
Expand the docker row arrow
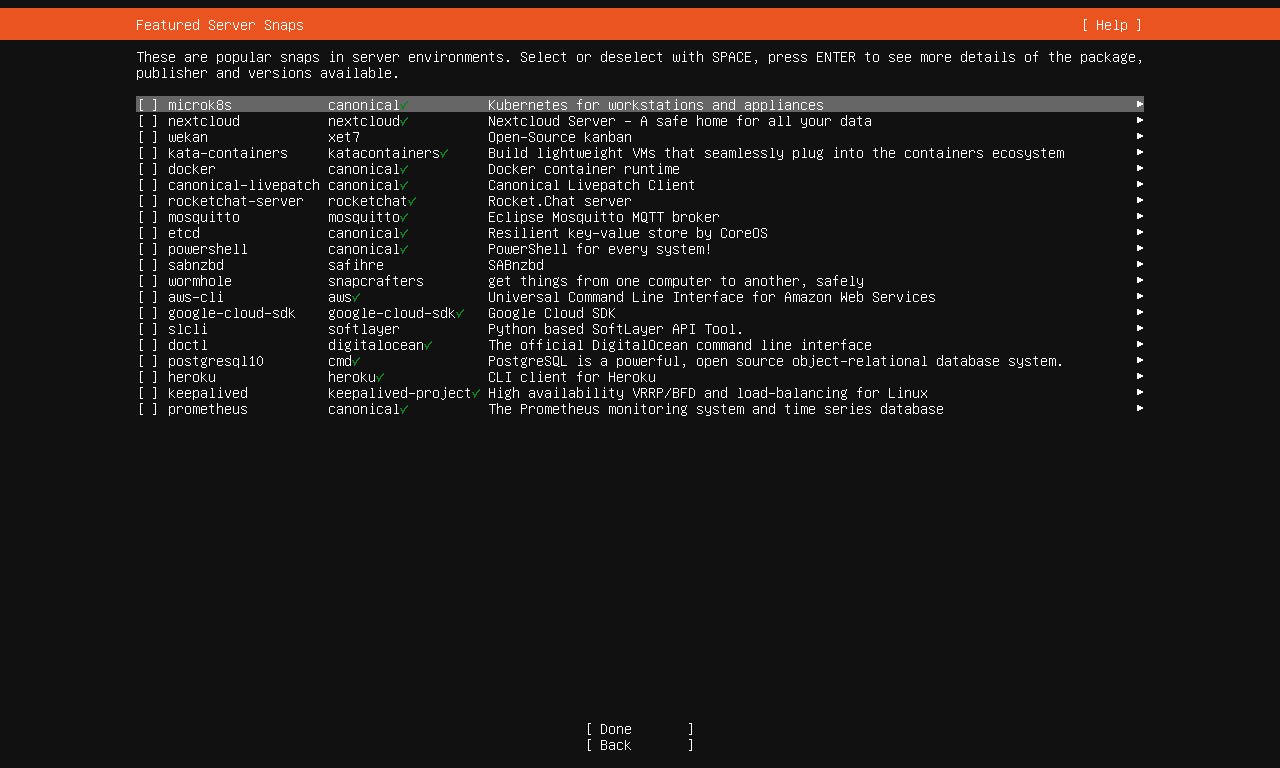pyautogui.click(x=1140, y=168)
